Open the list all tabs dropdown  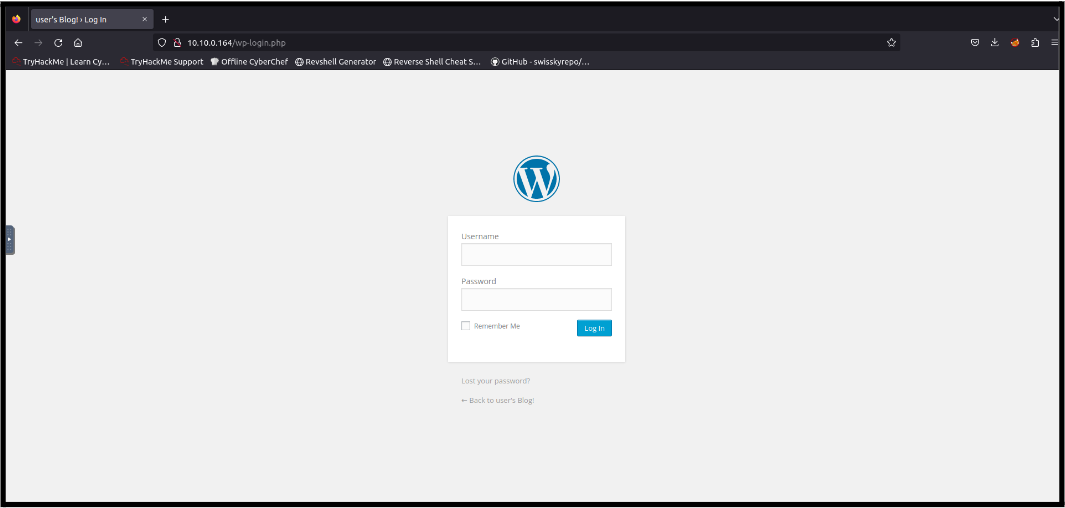[1056, 19]
